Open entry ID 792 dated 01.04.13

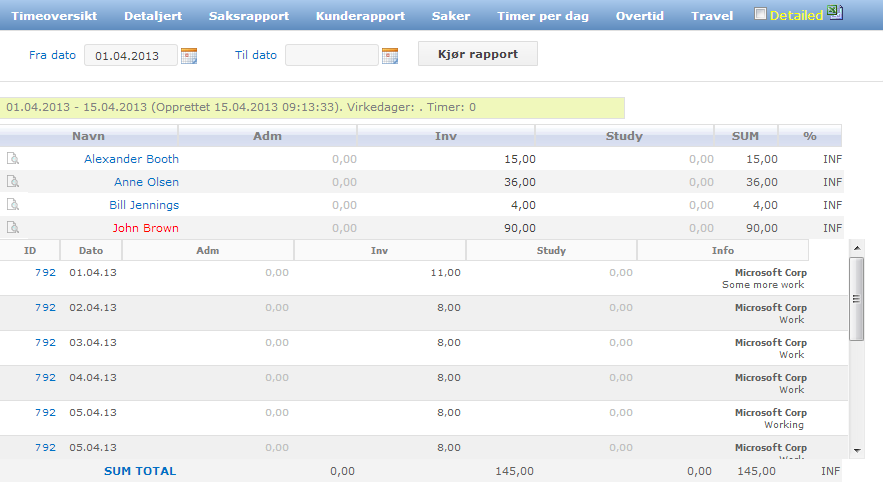pyautogui.click(x=45, y=272)
